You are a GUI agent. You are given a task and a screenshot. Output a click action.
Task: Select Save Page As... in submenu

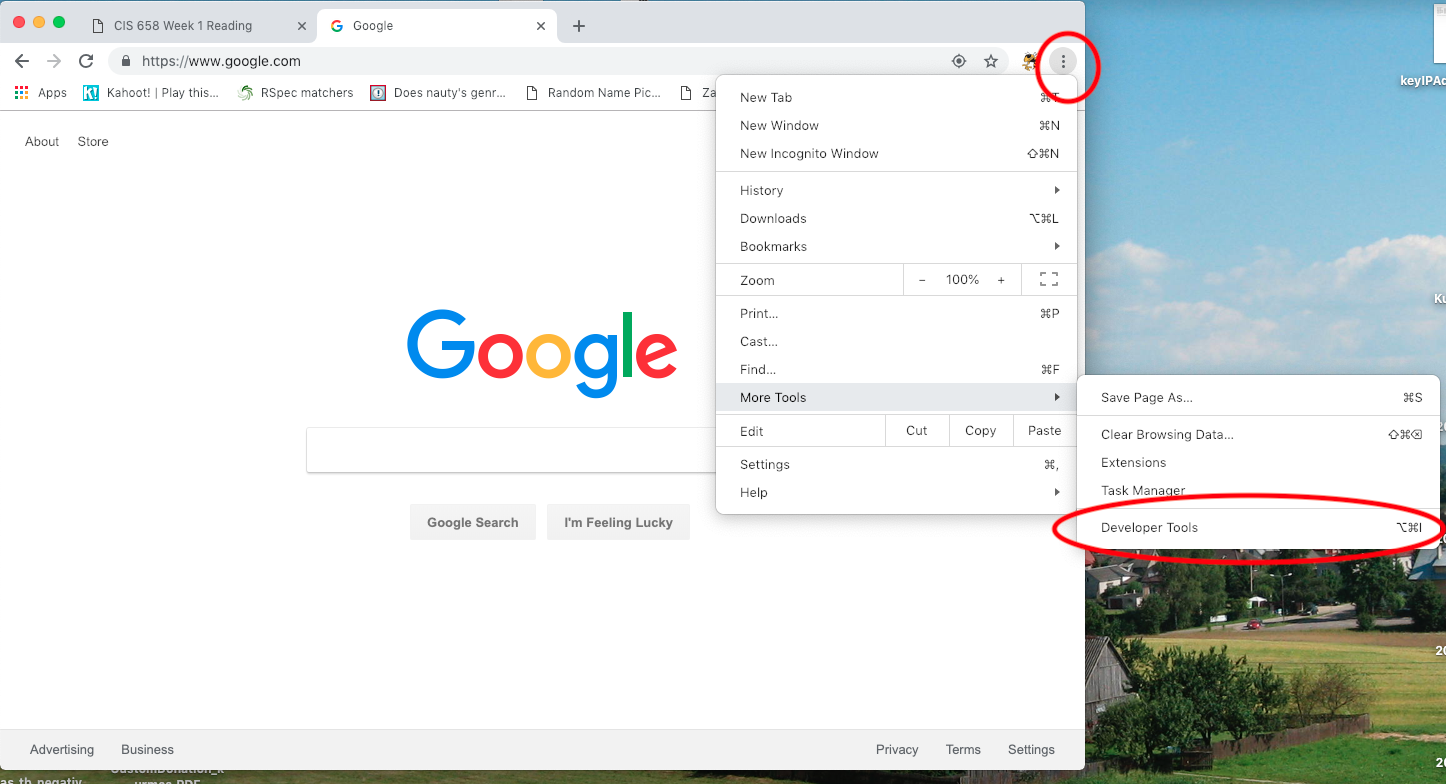pos(1258,397)
